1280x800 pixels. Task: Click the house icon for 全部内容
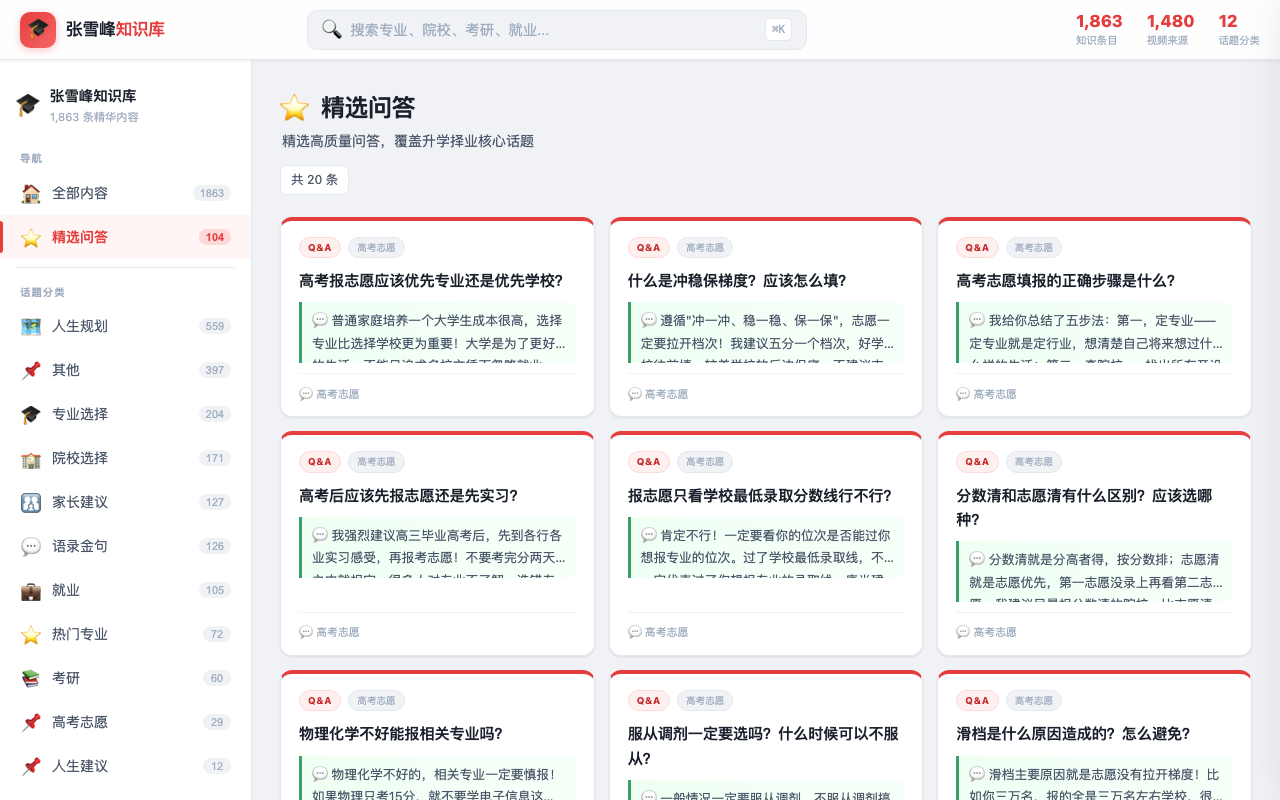click(31, 193)
